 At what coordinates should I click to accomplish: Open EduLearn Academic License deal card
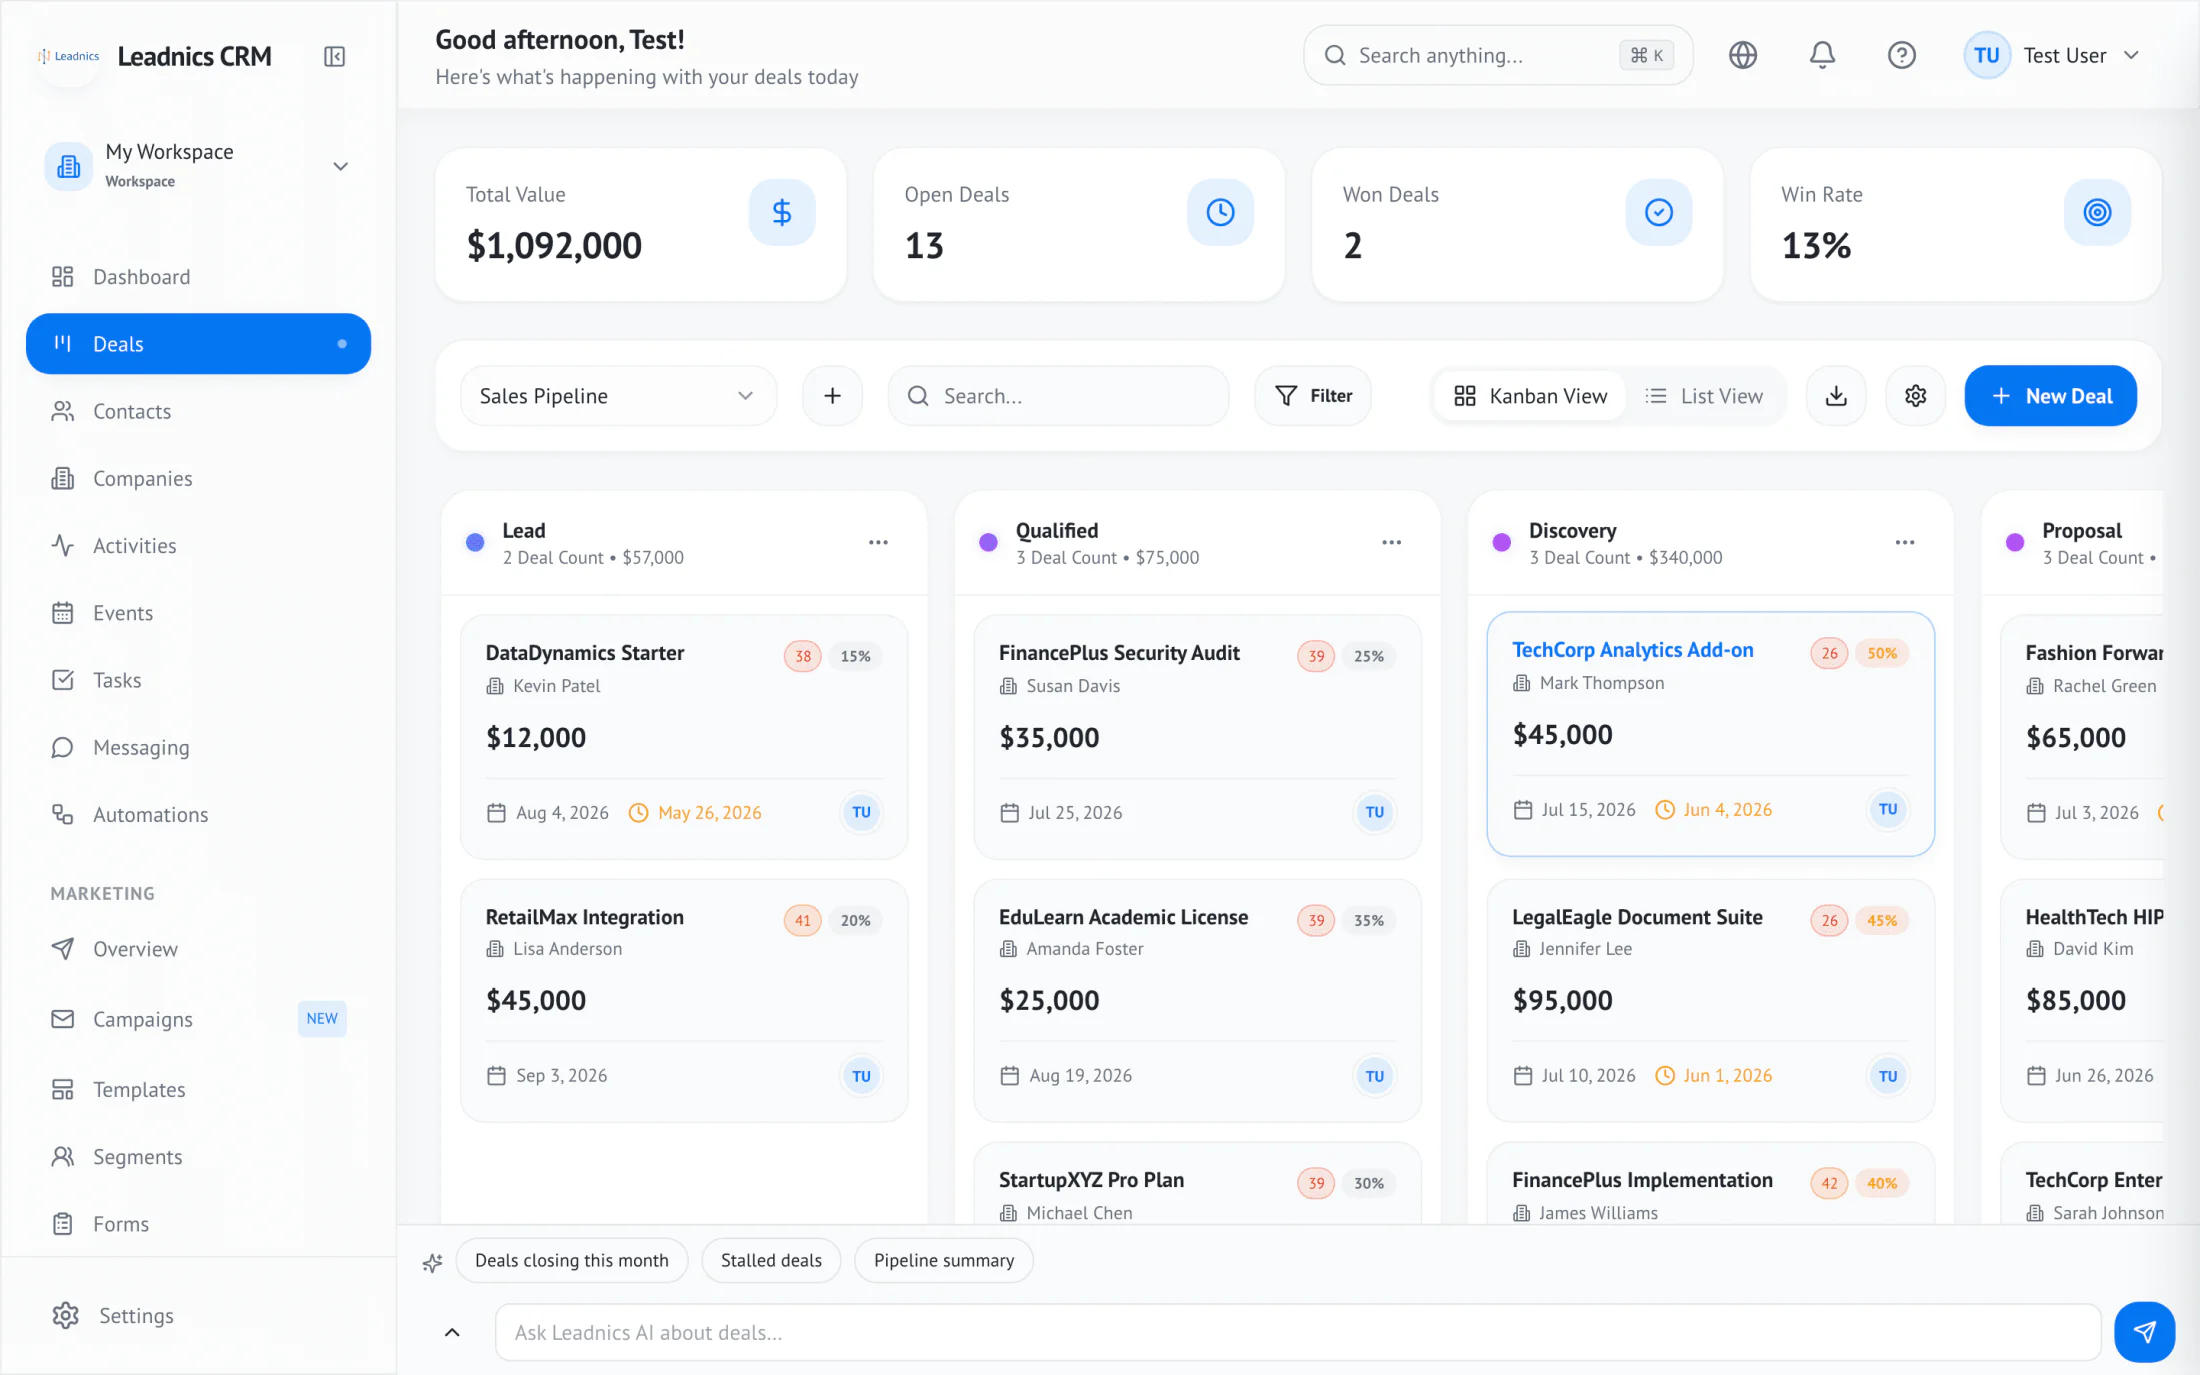coord(1197,1000)
